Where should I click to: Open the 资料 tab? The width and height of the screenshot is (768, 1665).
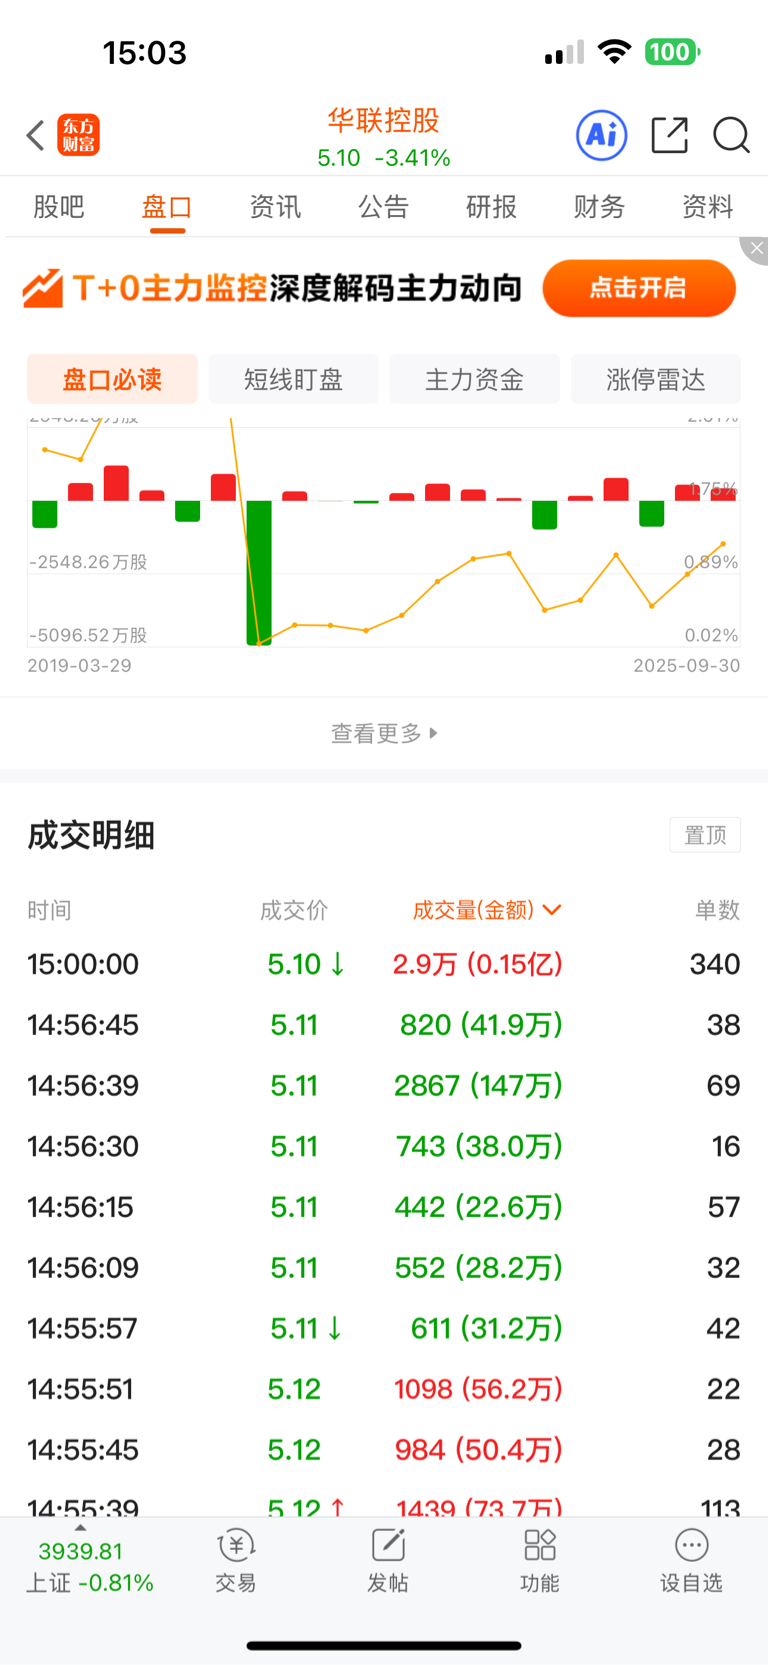click(708, 207)
